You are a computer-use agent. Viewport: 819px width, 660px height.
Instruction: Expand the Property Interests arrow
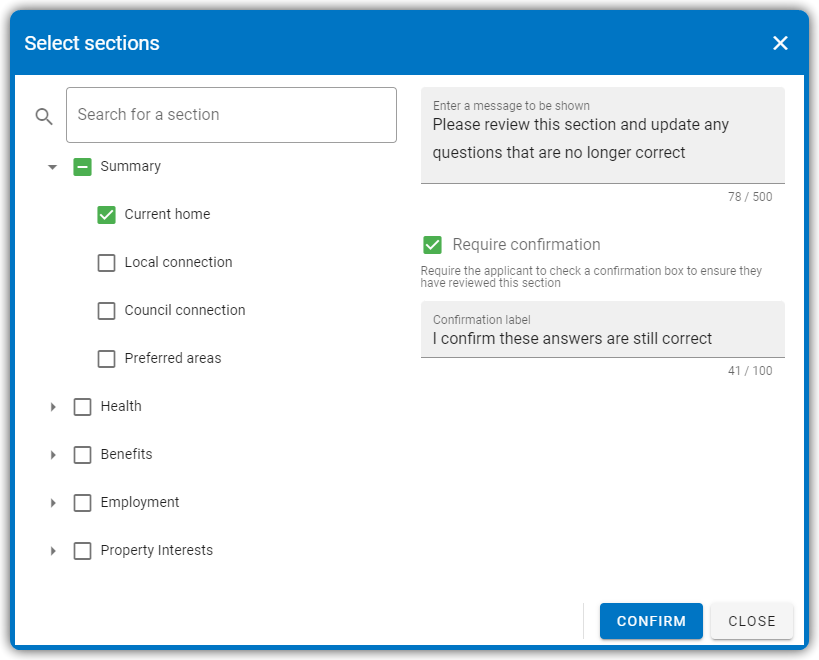point(53,551)
